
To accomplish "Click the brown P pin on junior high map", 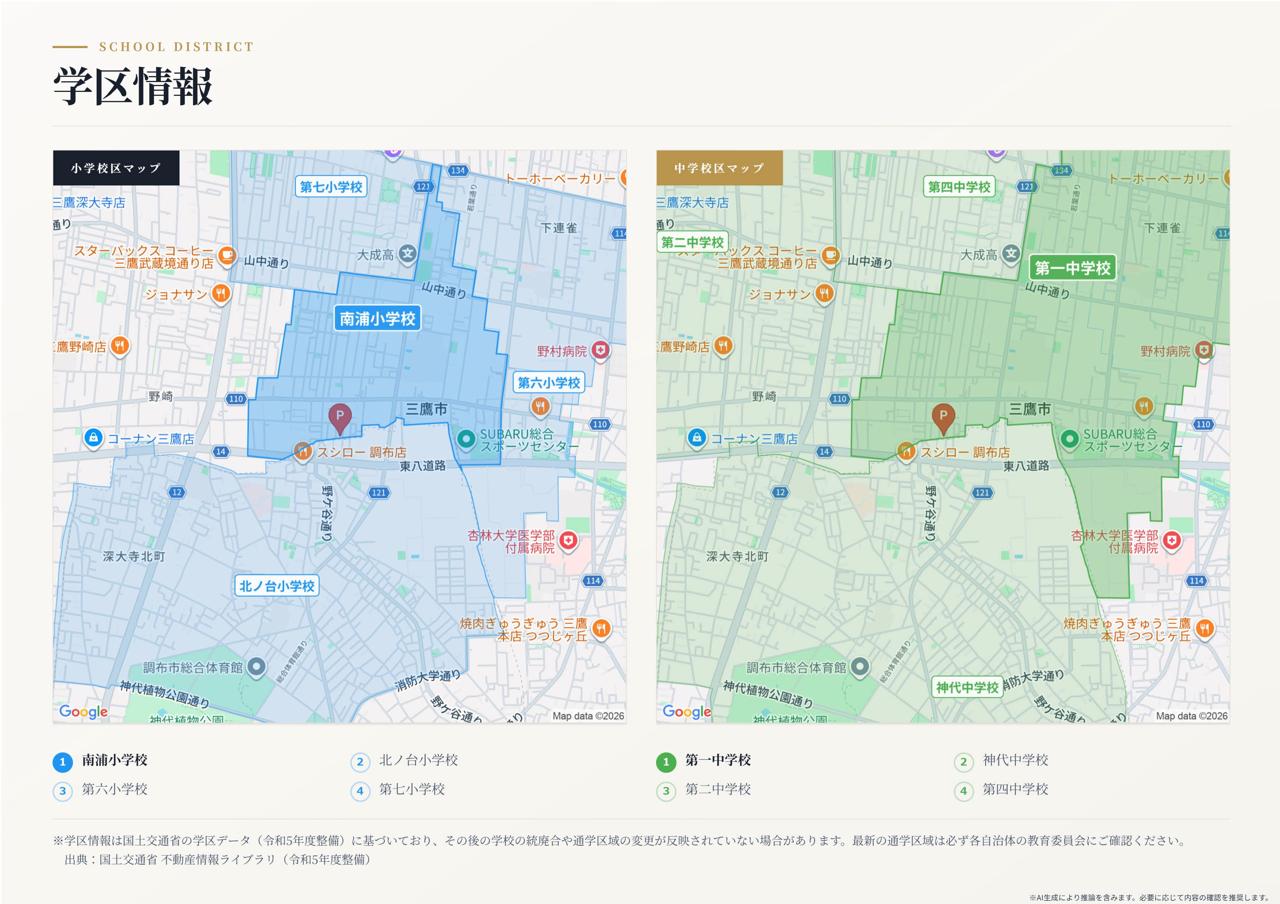I will [x=943, y=418].
